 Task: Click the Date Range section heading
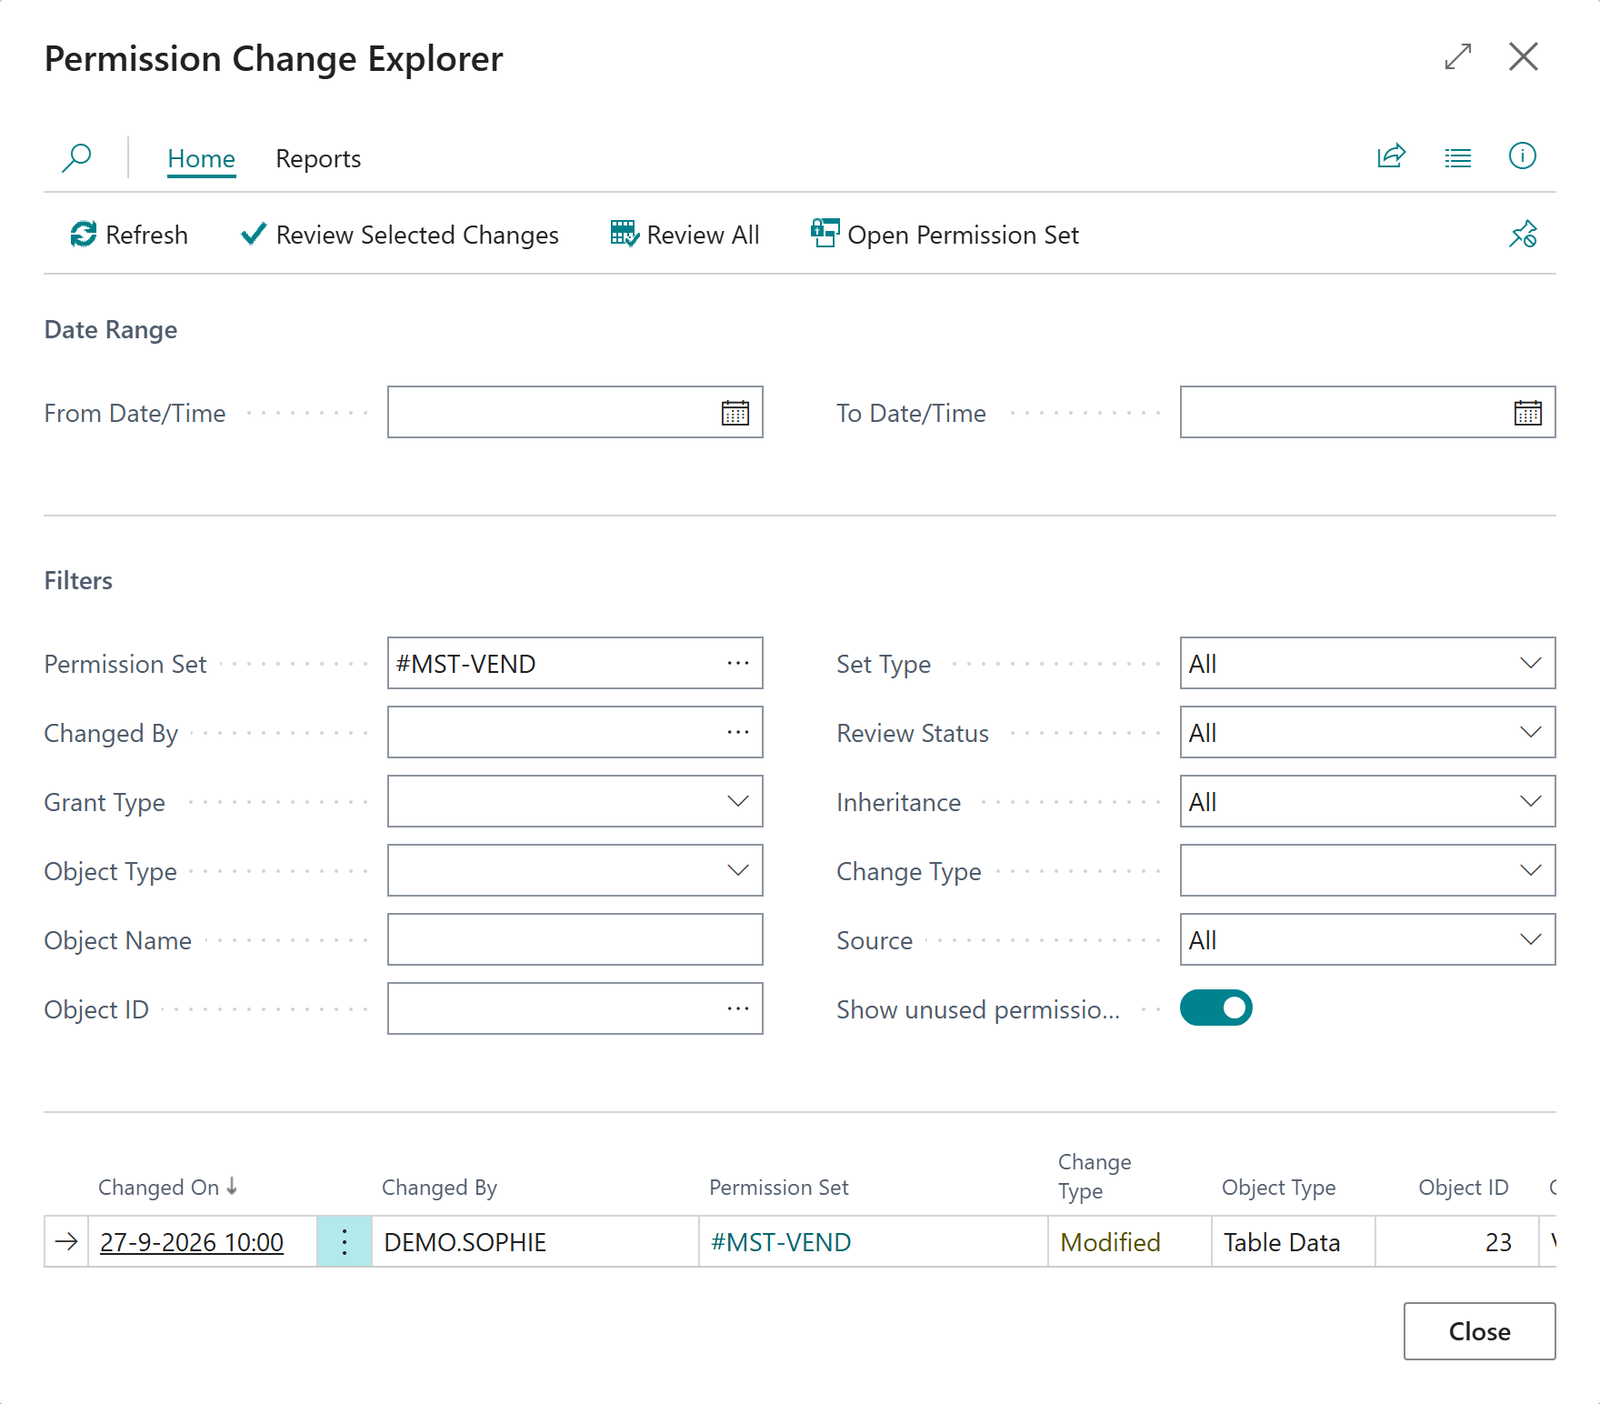pos(111,330)
